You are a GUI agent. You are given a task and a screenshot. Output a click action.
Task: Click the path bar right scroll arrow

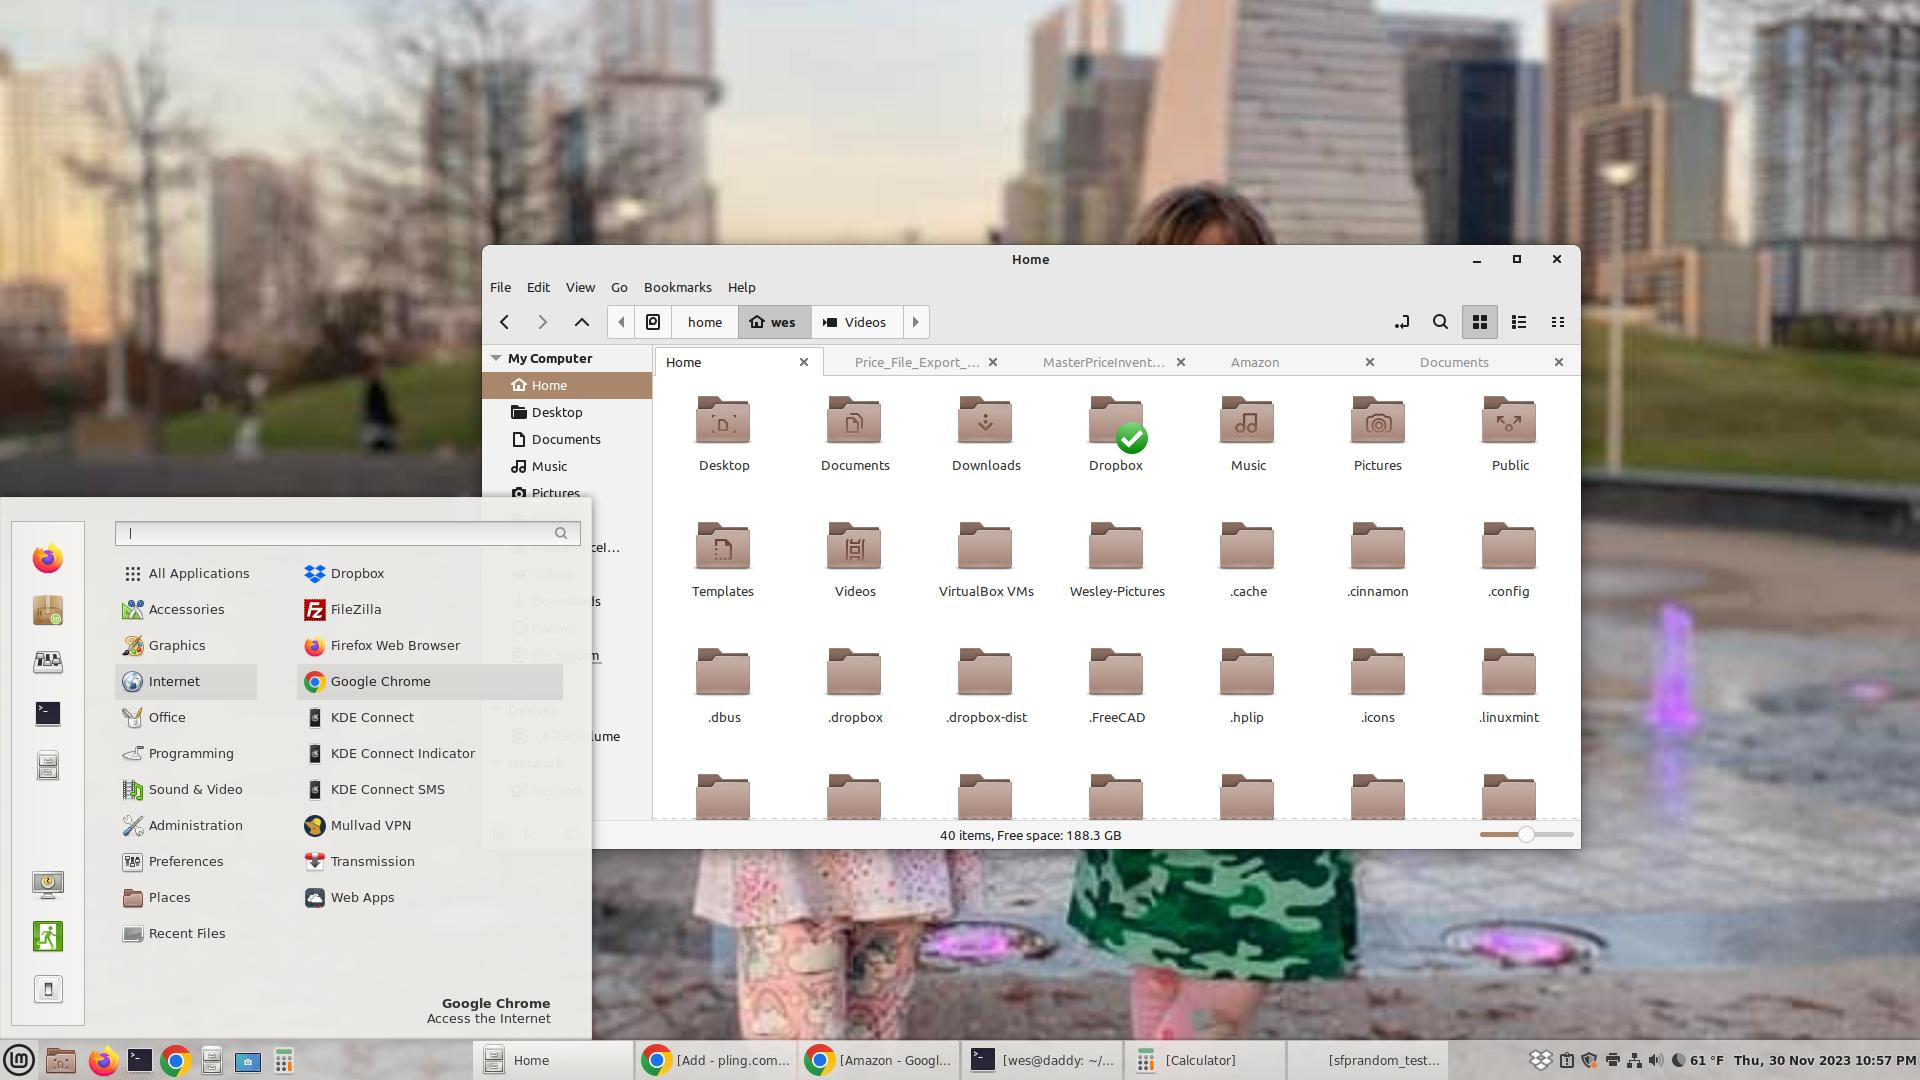point(915,322)
